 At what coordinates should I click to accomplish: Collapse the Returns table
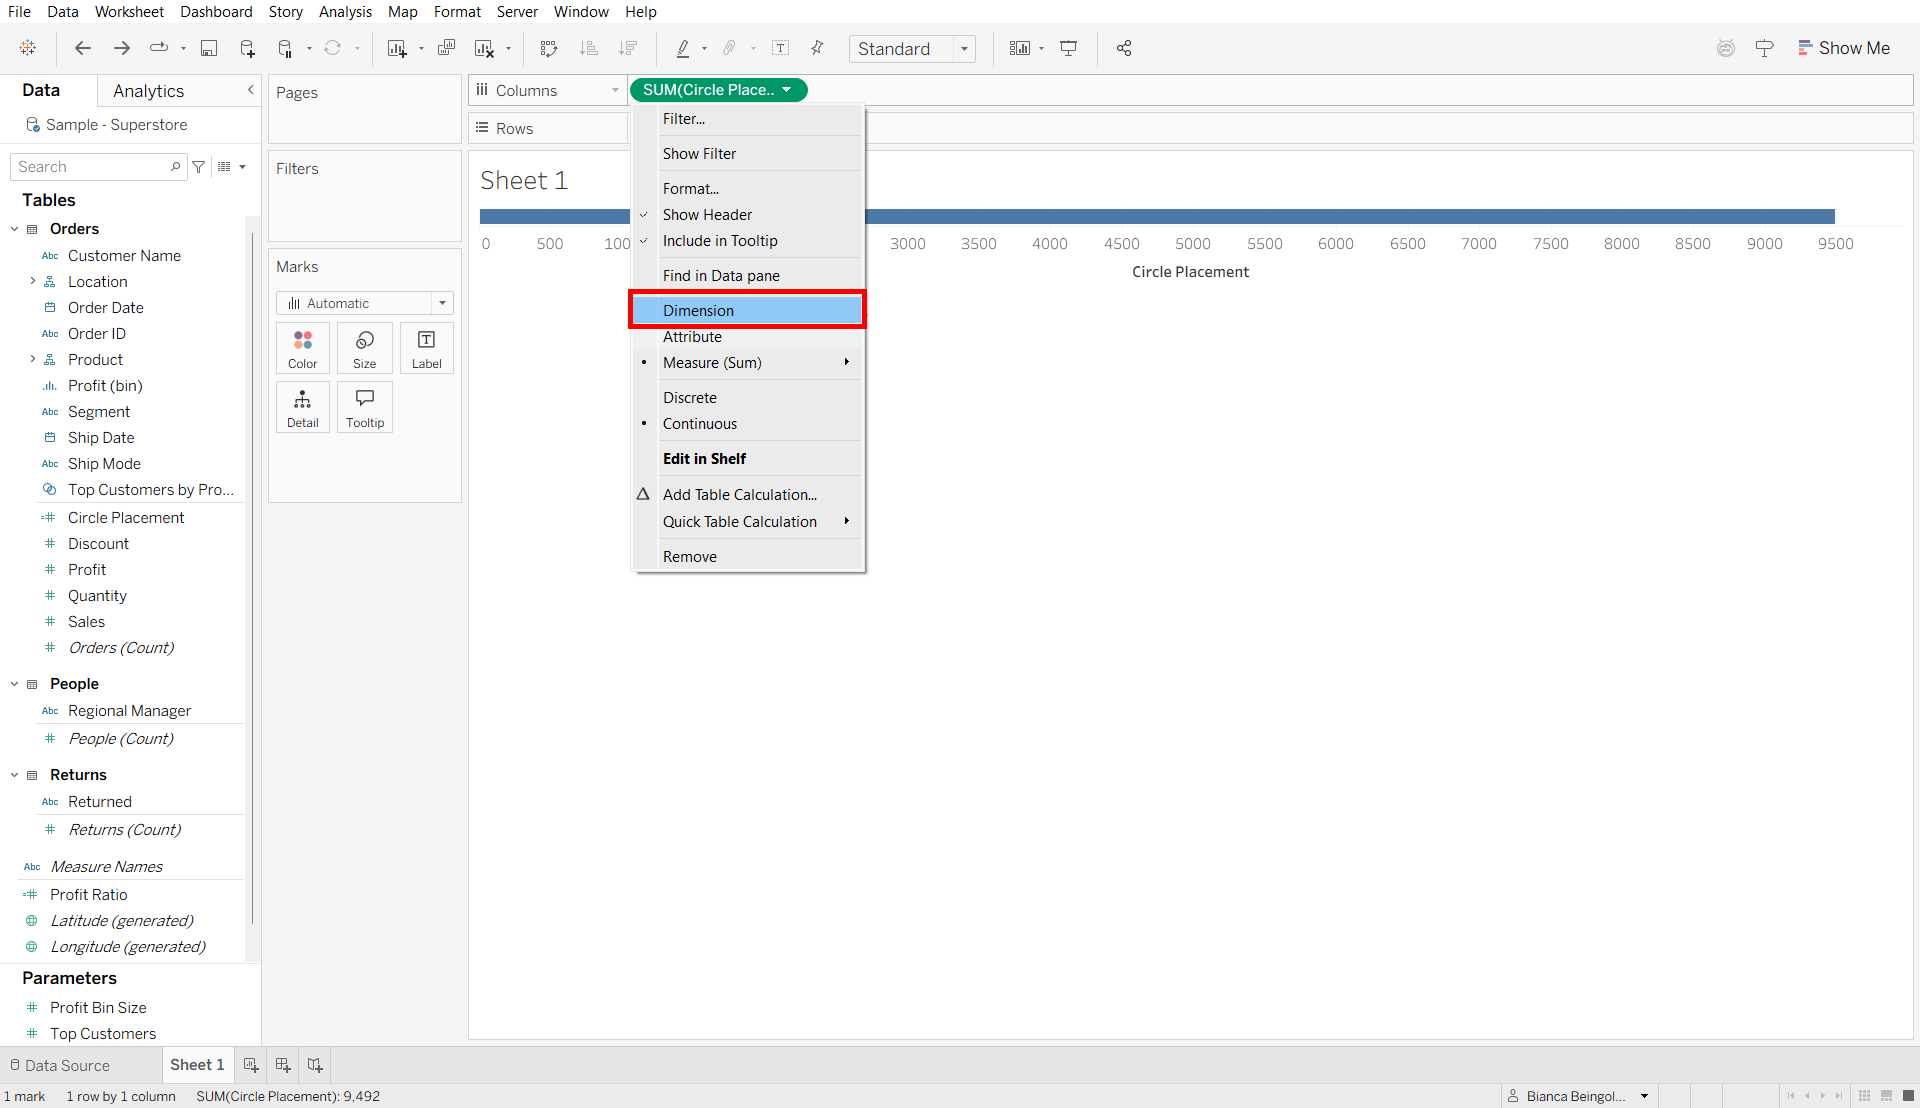click(x=15, y=775)
